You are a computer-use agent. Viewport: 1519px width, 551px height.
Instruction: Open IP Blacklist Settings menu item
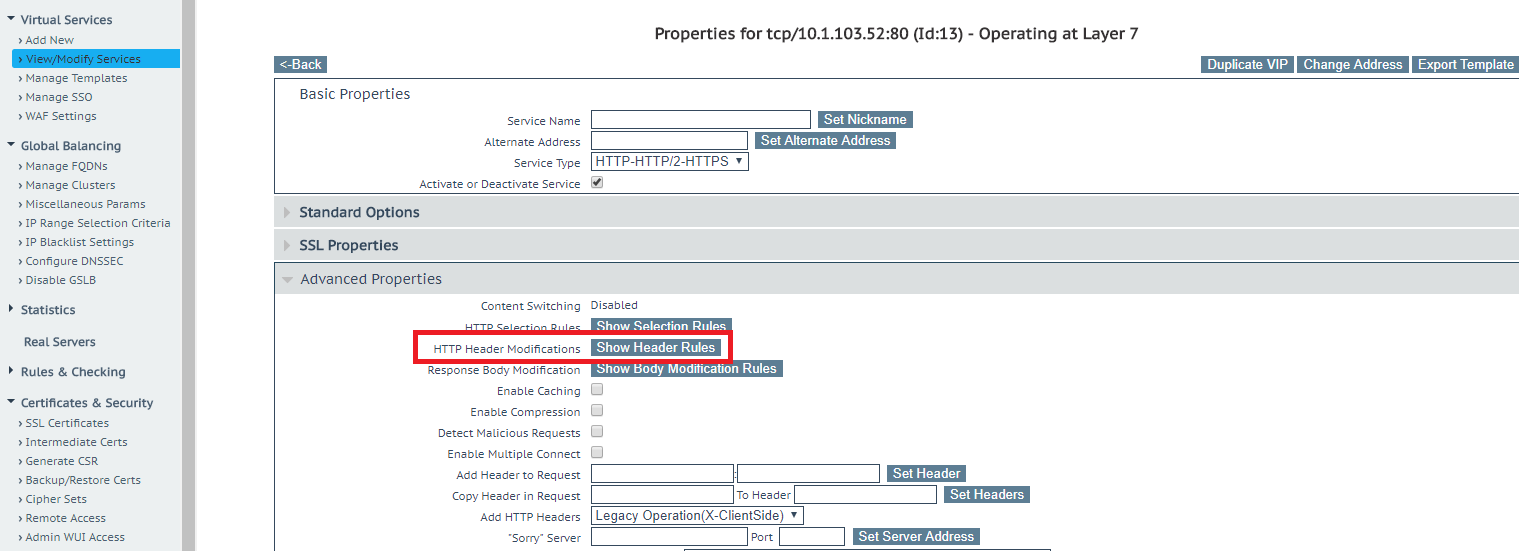coord(79,242)
